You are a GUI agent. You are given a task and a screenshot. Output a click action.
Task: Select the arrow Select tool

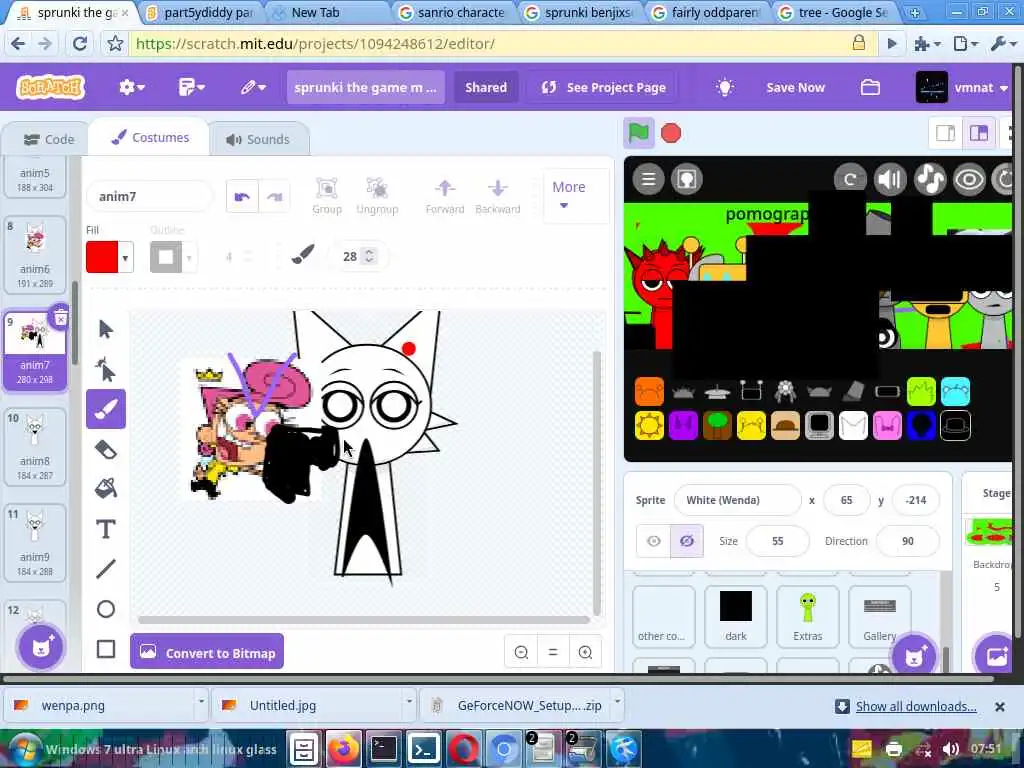(106, 329)
